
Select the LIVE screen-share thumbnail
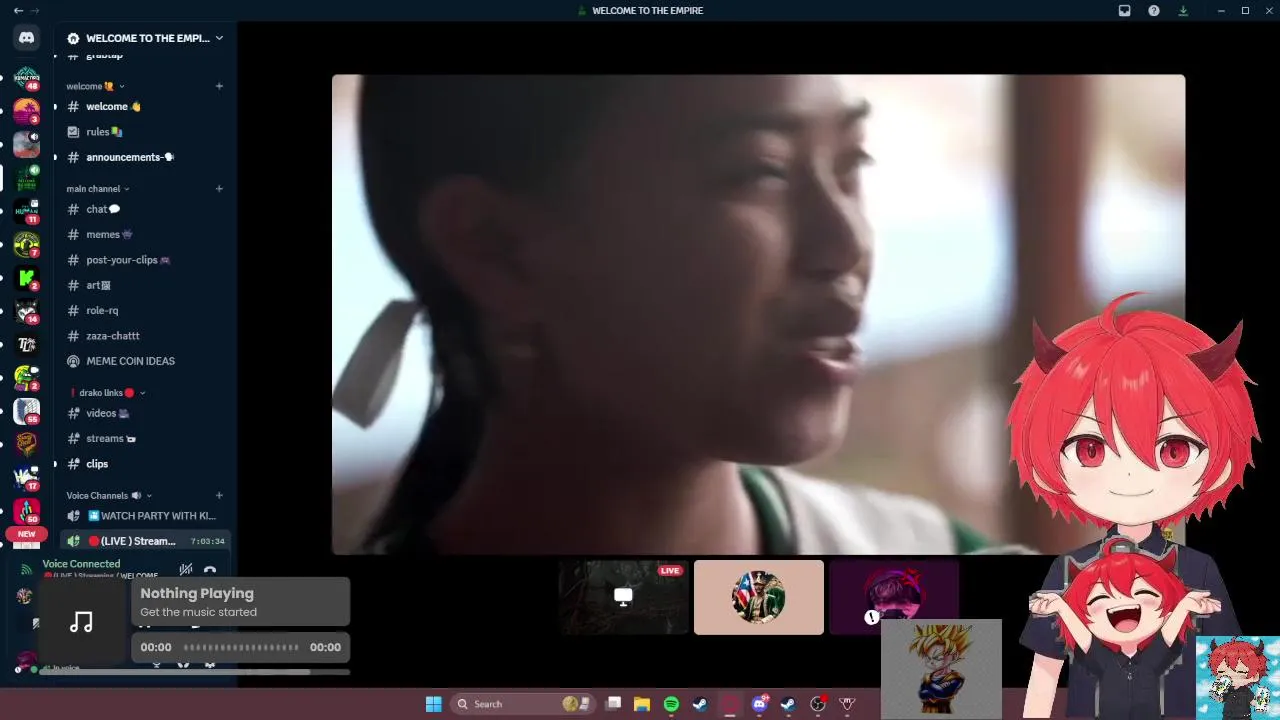point(624,597)
